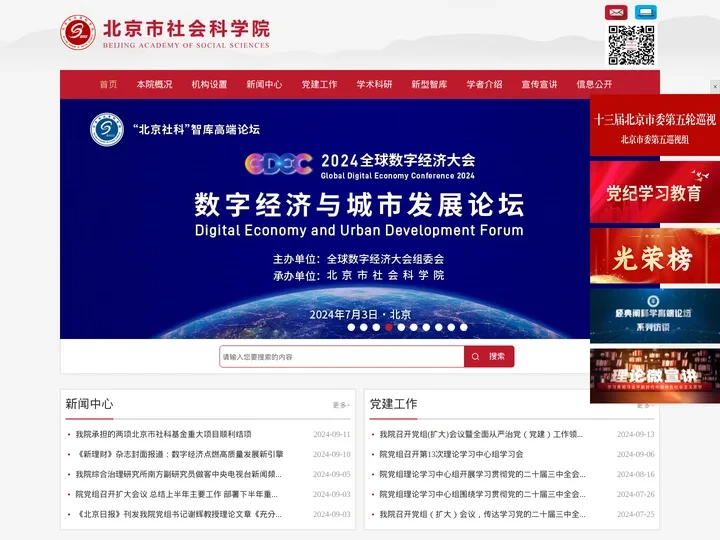Select the eighth carousel slide dot

click(439, 327)
